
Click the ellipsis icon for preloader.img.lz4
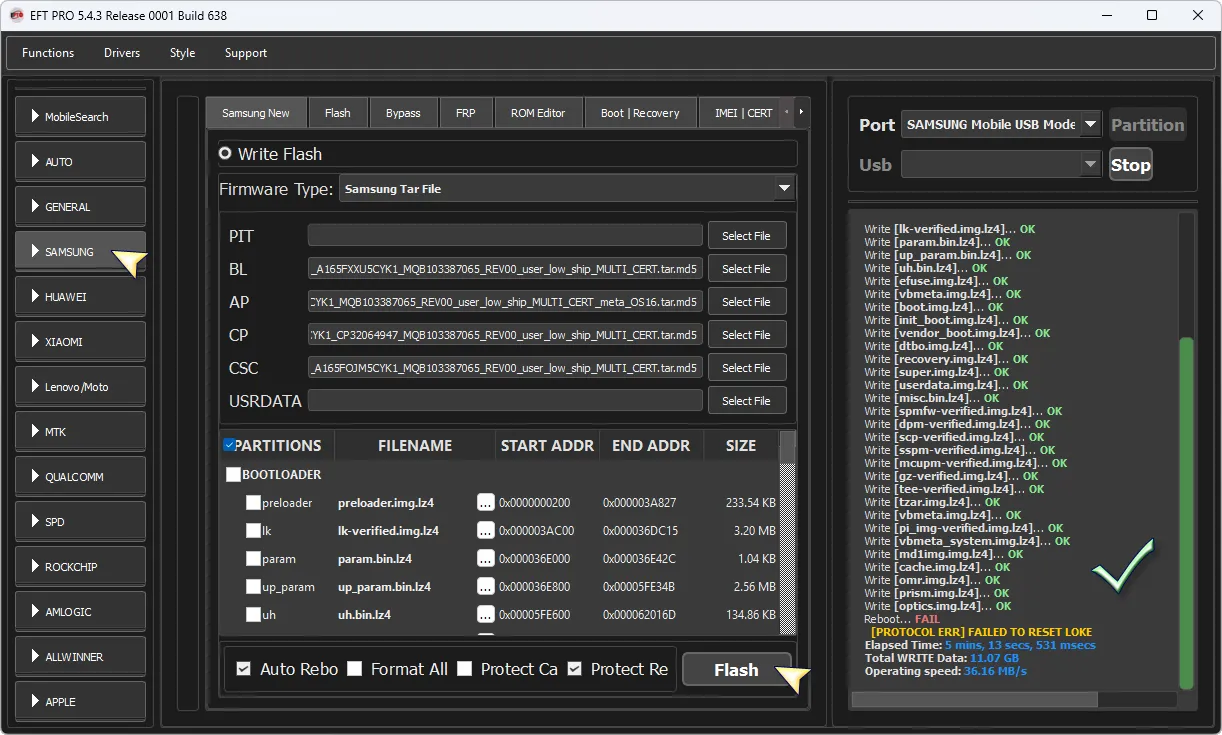486,503
